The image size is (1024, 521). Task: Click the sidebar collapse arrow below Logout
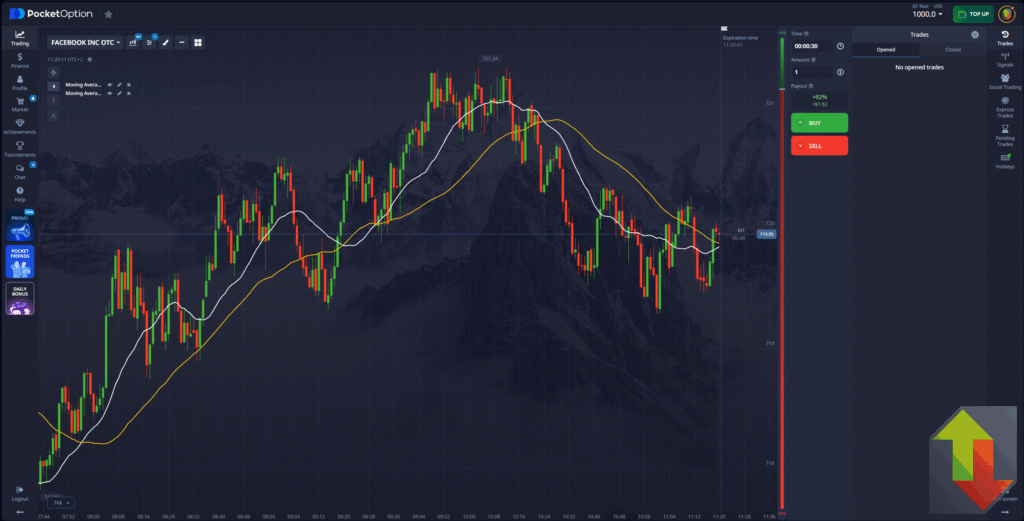tap(20, 512)
